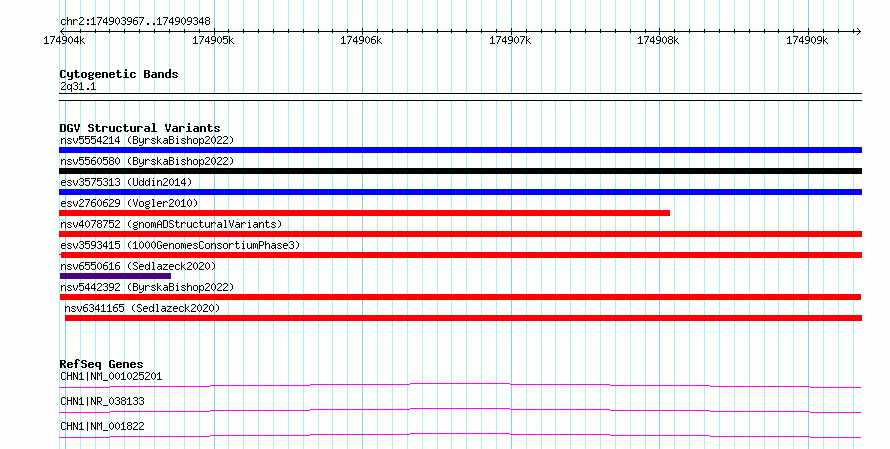Open nsv6341165 (Sedlazeck2020) label

coord(142,308)
